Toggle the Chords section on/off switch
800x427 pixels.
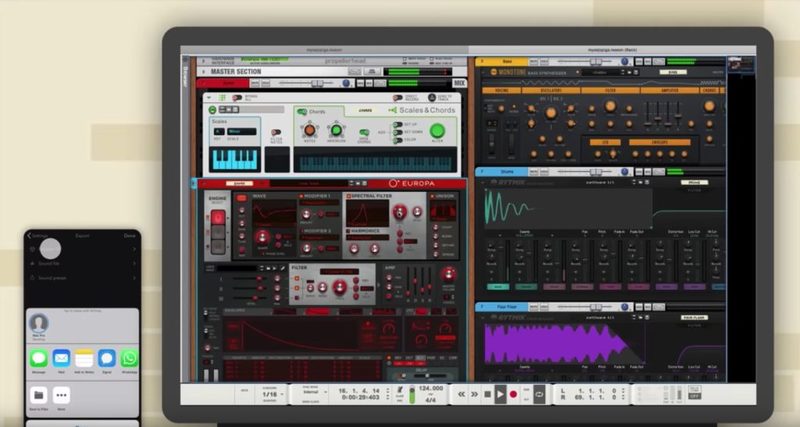pyautogui.click(x=302, y=112)
